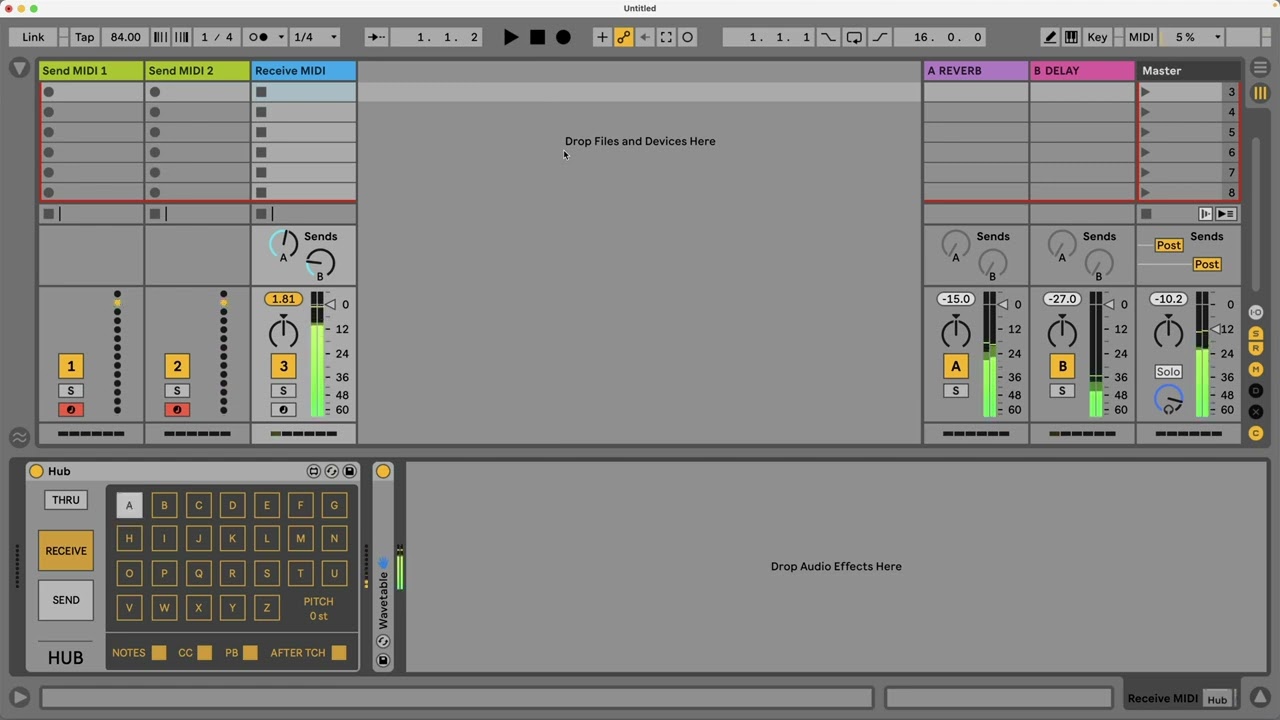Toggle track activator 2 on Send MIDI 2
Image resolution: width=1280 pixels, height=720 pixels.
pos(177,366)
